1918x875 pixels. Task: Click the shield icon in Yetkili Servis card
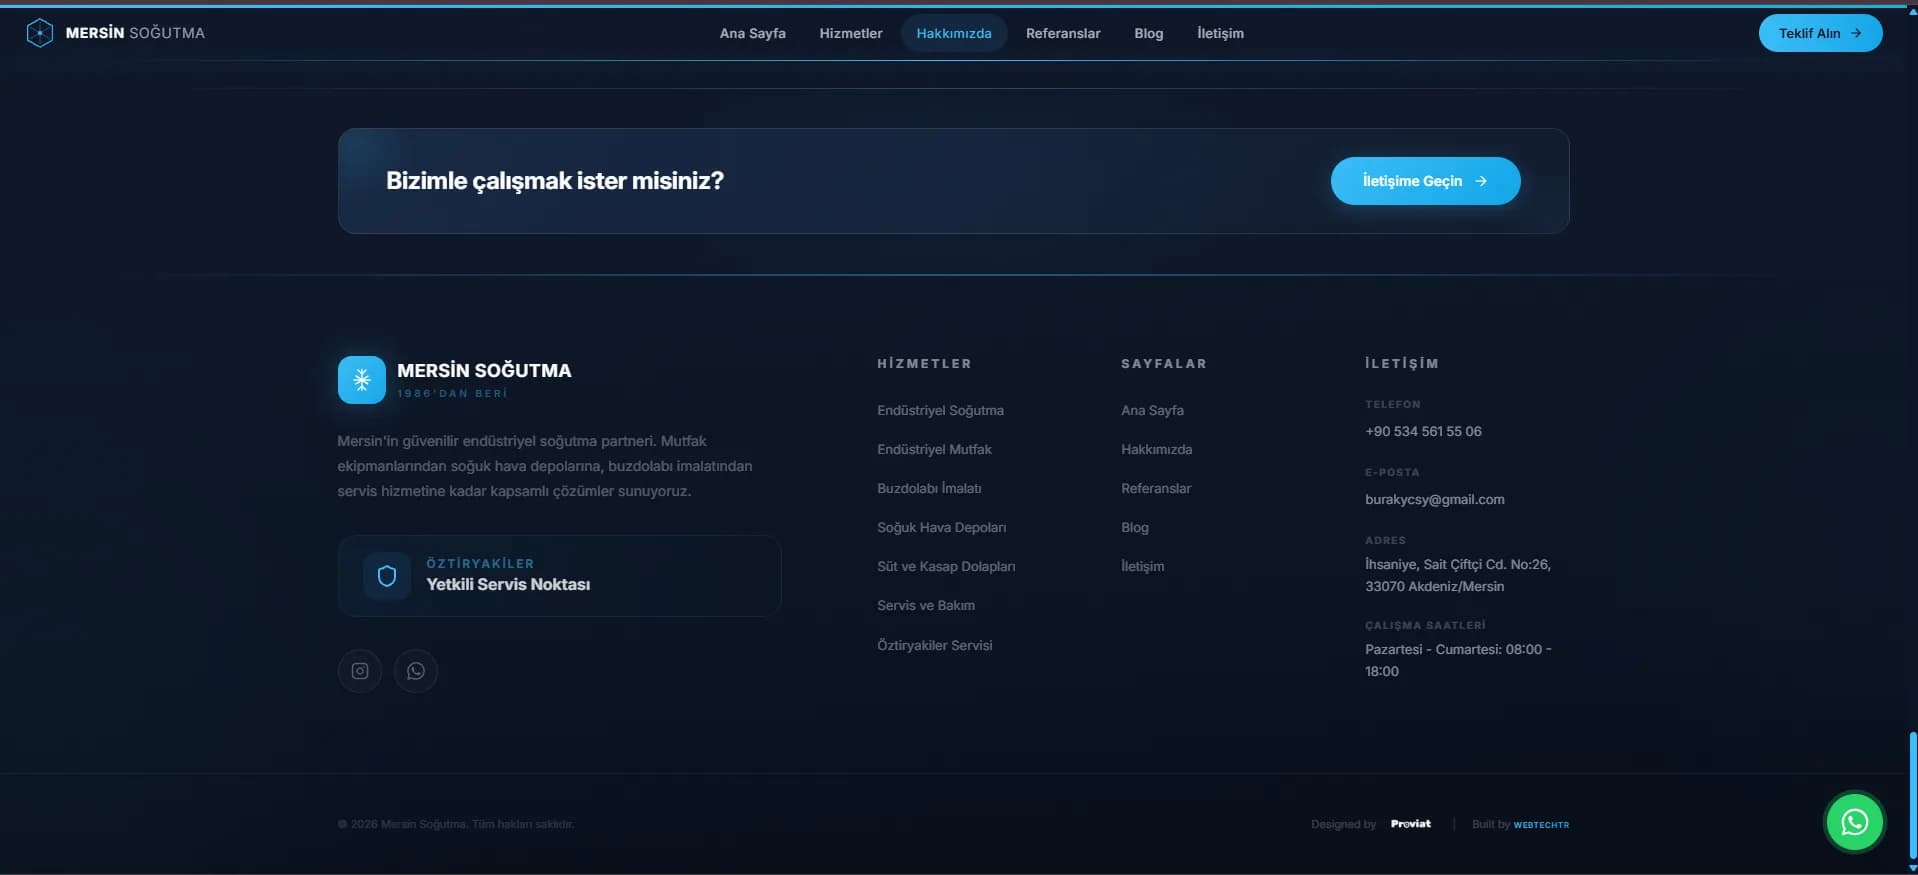[x=387, y=576]
